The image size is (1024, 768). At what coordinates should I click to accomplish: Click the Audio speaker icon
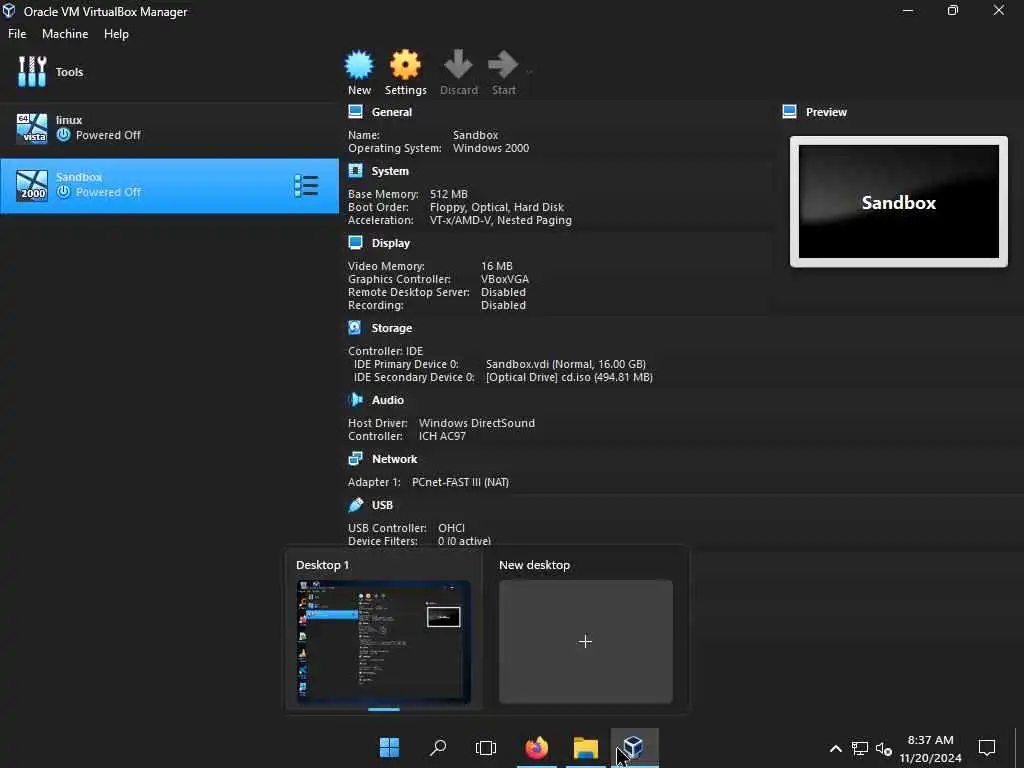coord(355,399)
